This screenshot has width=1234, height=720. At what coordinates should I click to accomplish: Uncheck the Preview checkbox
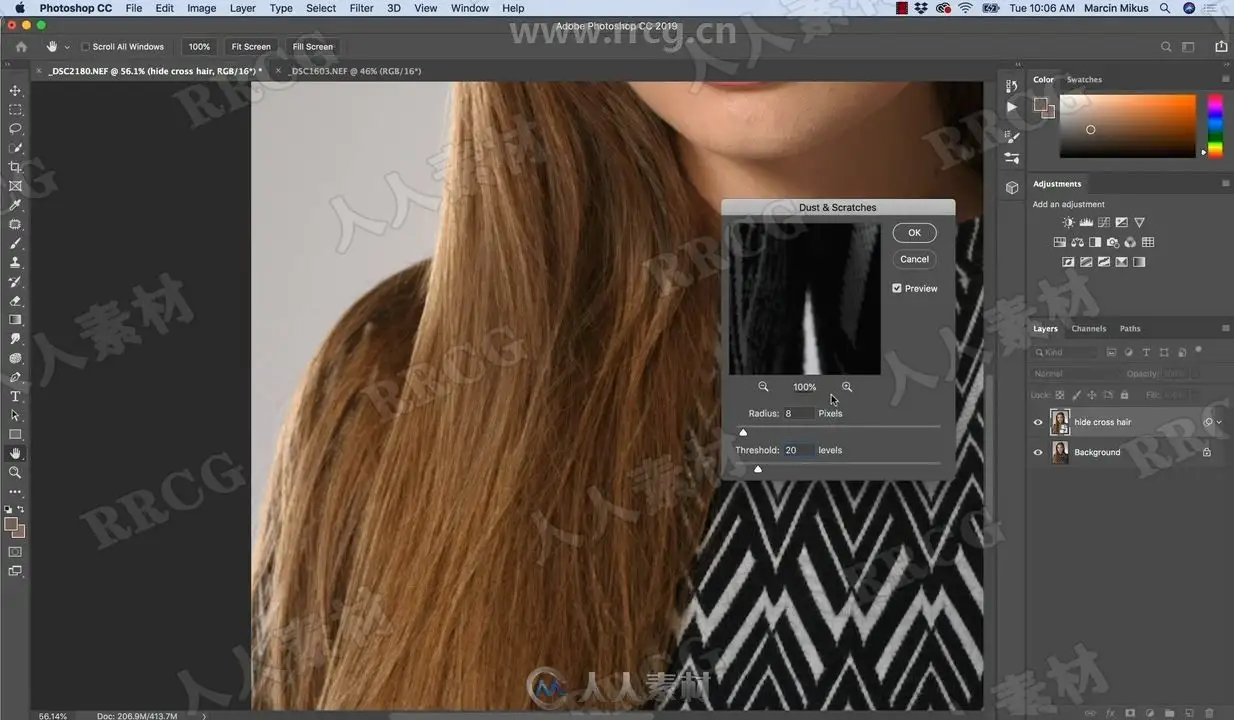tap(897, 288)
